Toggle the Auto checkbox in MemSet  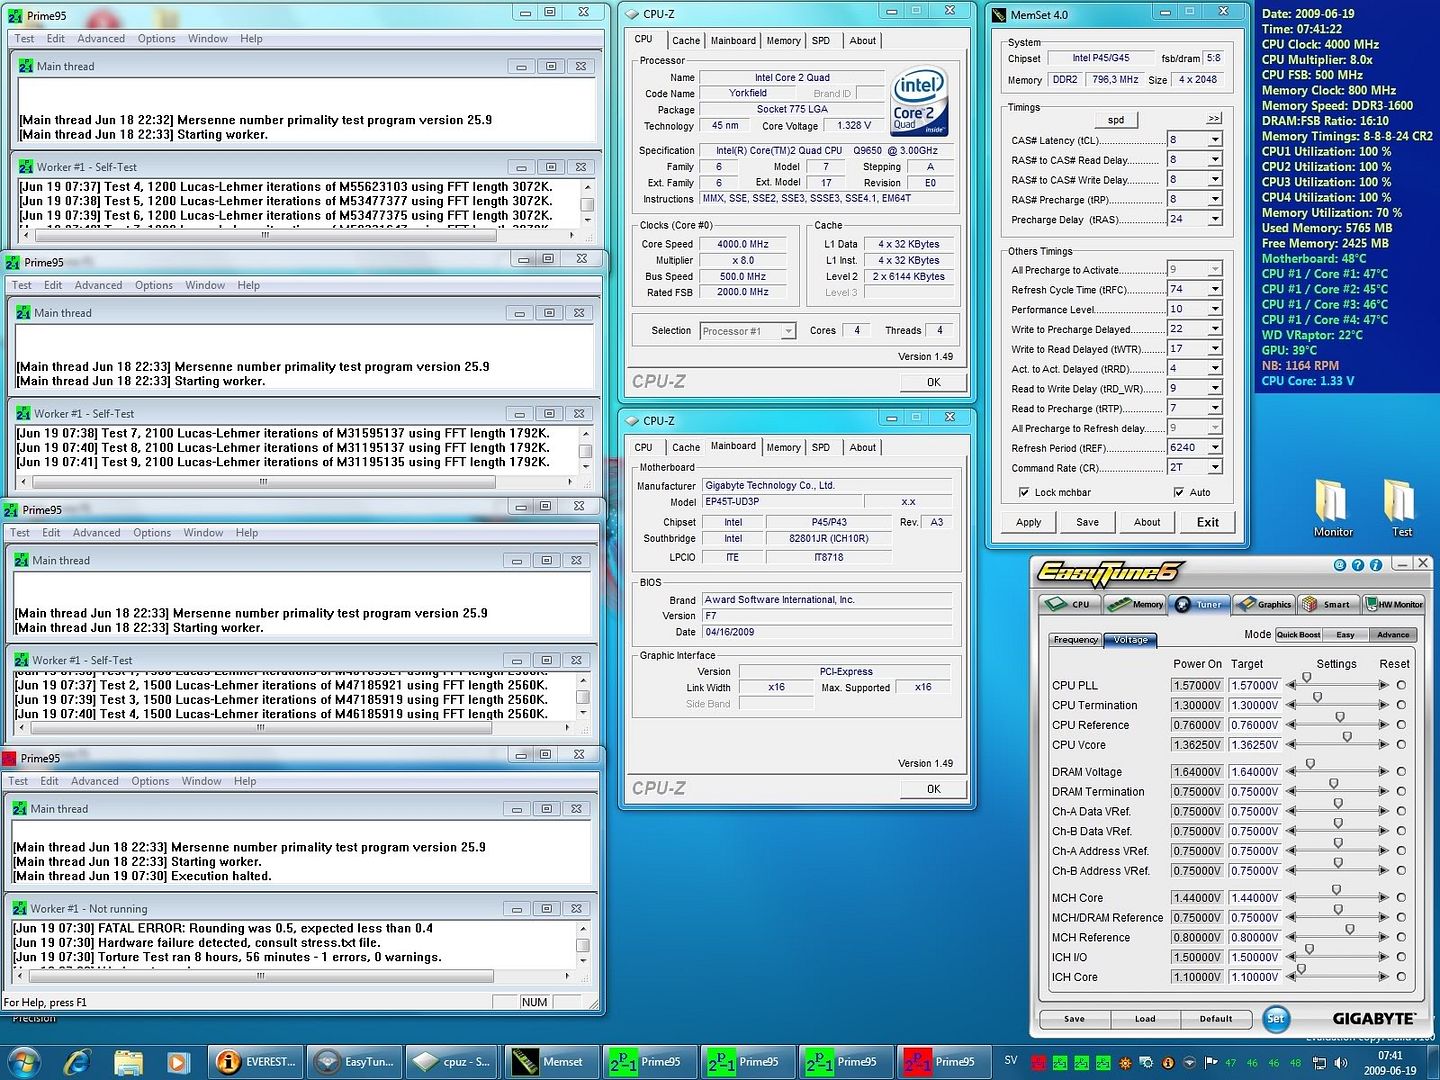point(1179,492)
